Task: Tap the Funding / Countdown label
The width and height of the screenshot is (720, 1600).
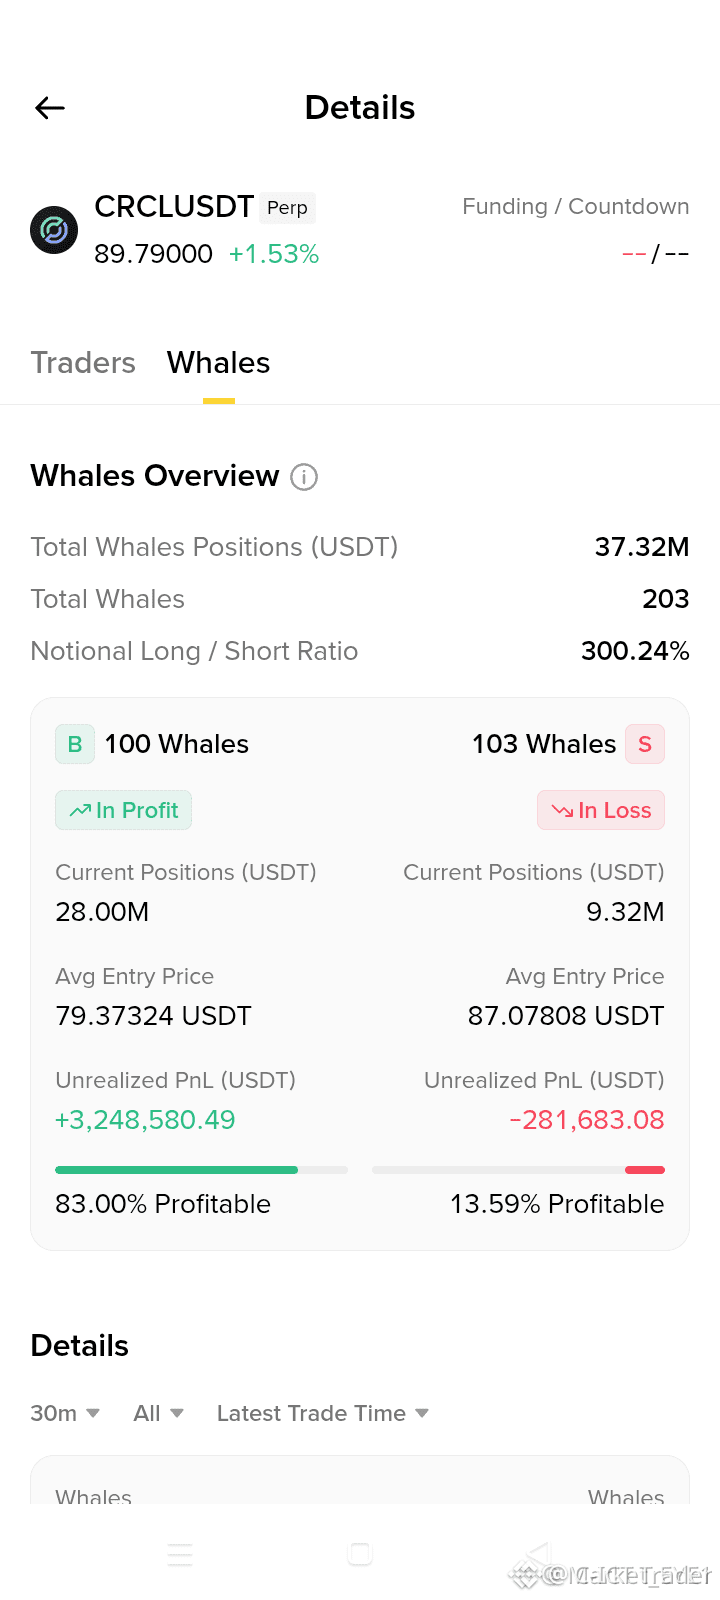Action: [x=576, y=206]
